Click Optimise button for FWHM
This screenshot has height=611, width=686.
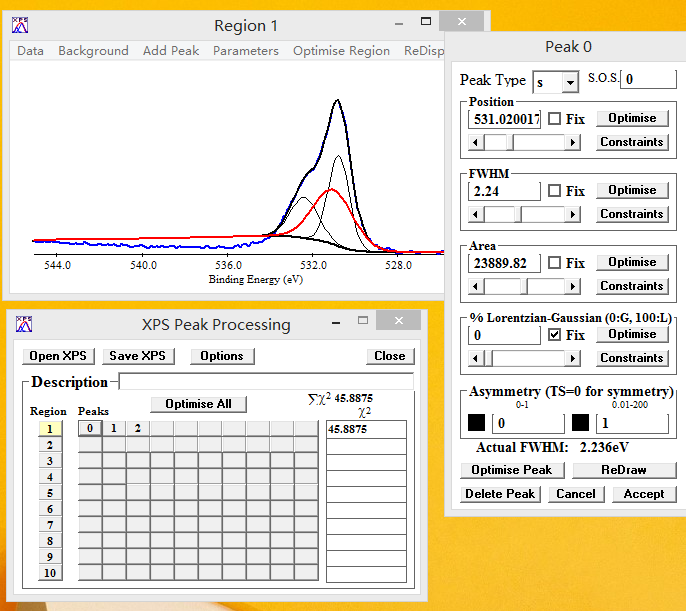point(632,190)
